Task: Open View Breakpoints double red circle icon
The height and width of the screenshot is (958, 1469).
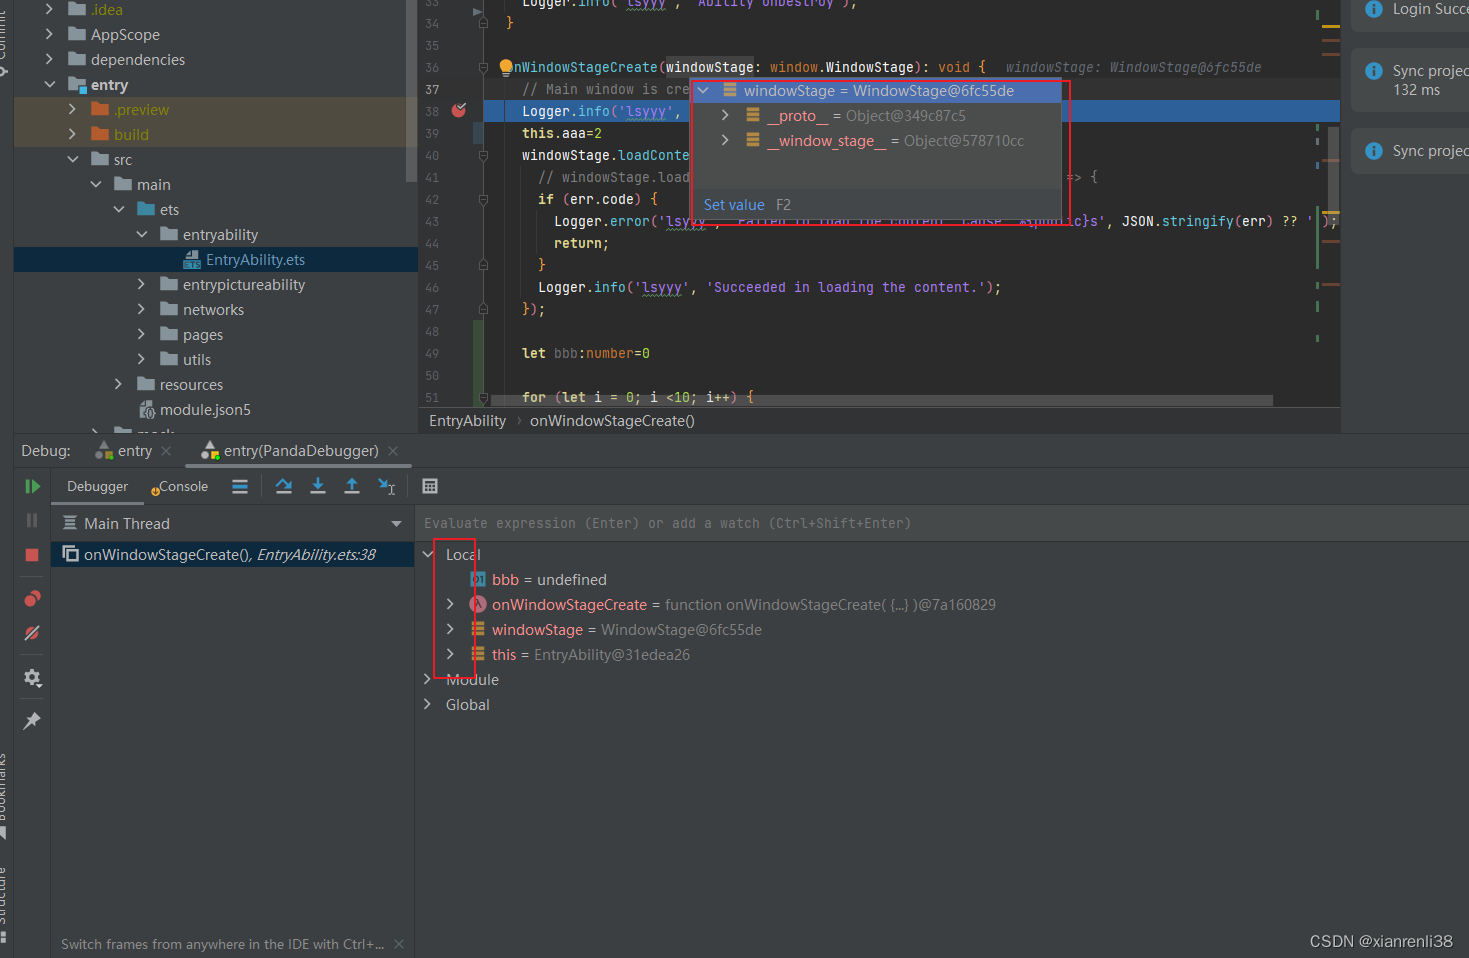Action: (32, 598)
